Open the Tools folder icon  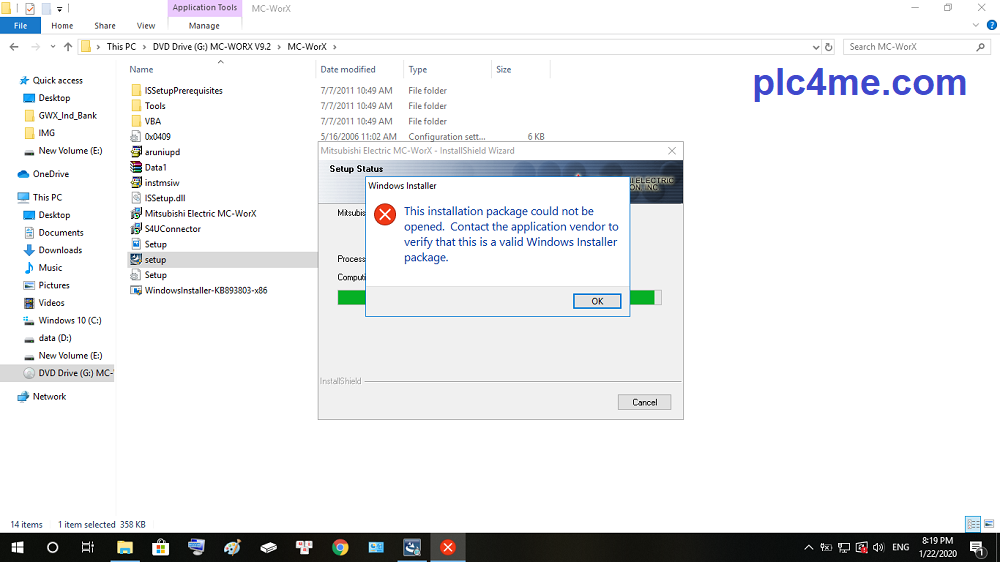pos(137,106)
